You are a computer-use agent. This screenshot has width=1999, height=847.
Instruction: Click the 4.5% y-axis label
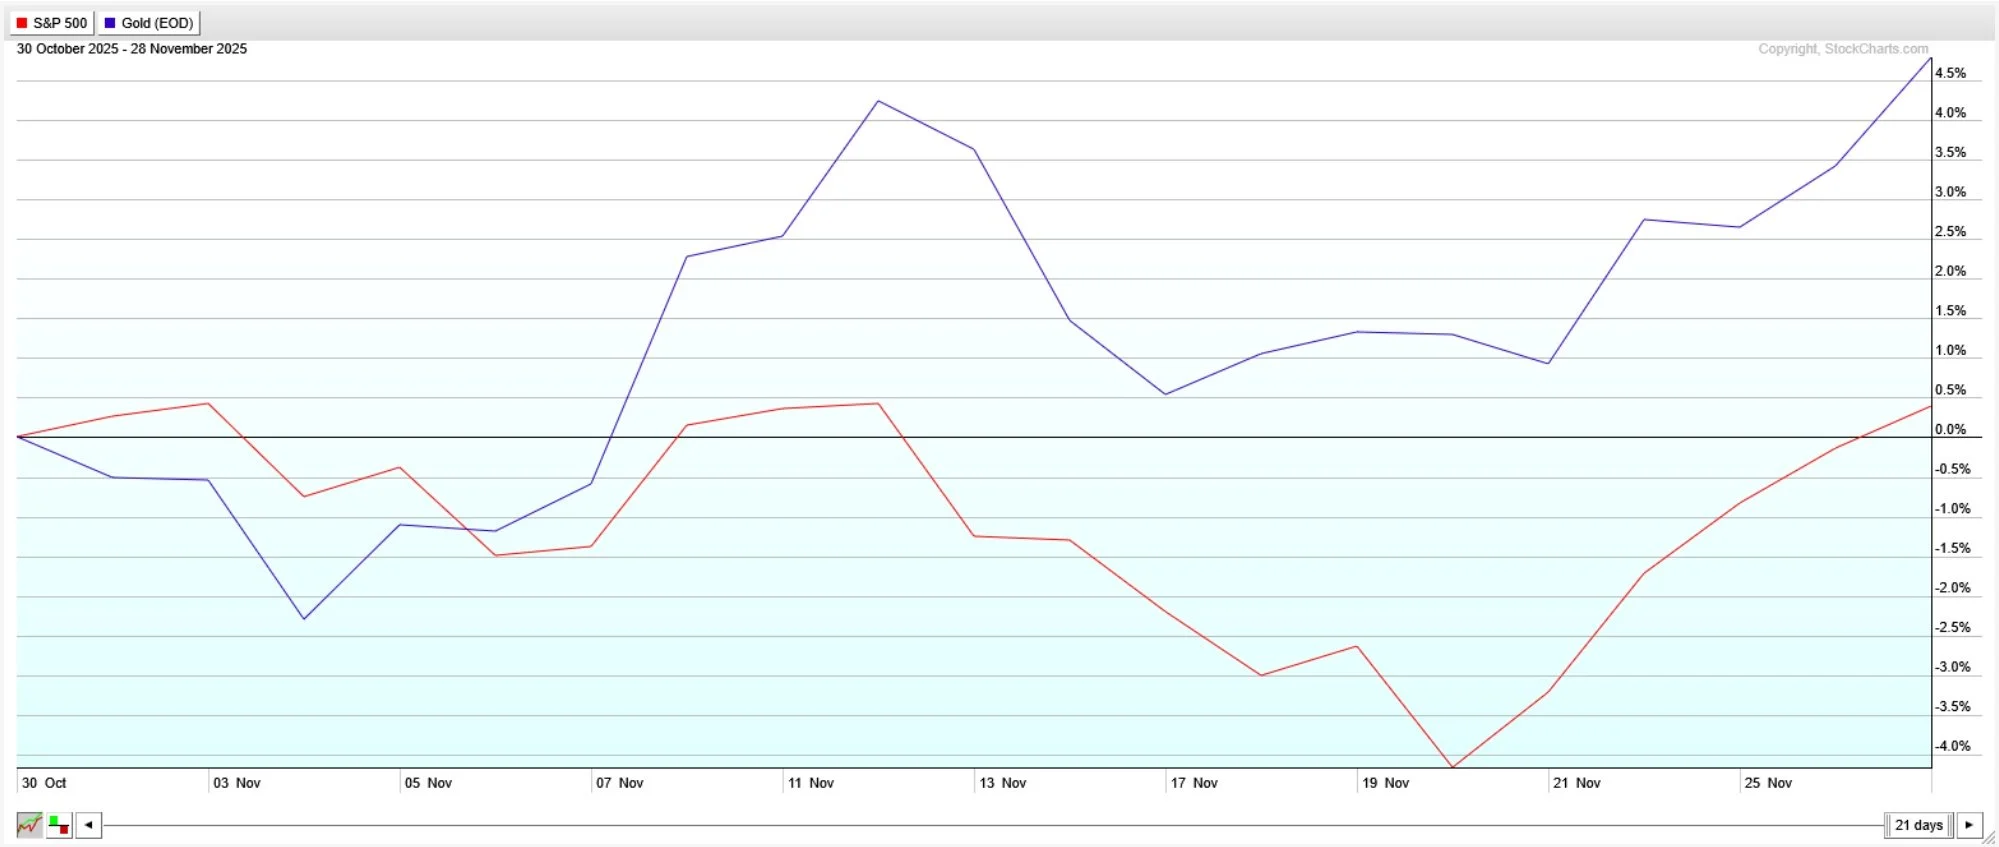point(1950,73)
